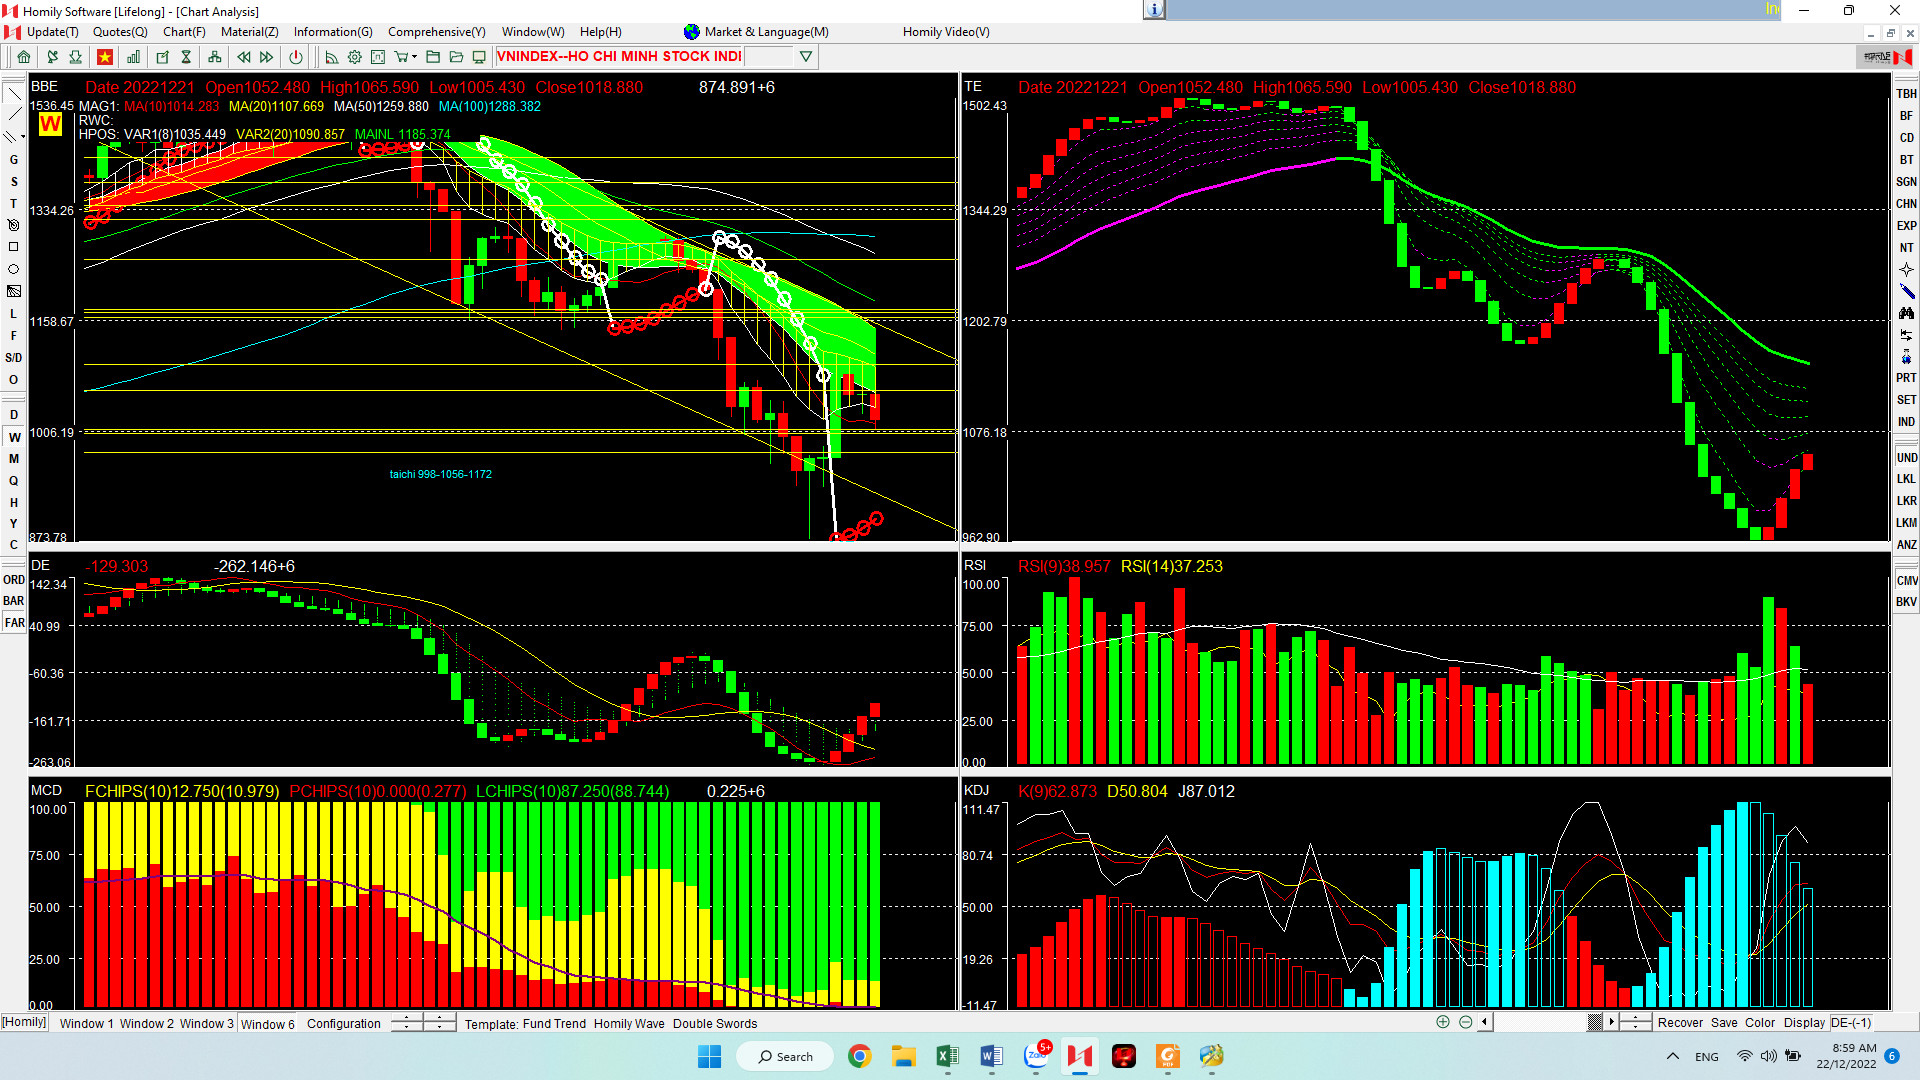Image resolution: width=1920 pixels, height=1080 pixels.
Task: Open the shopping cart dropdown arrow
Action: click(x=414, y=57)
